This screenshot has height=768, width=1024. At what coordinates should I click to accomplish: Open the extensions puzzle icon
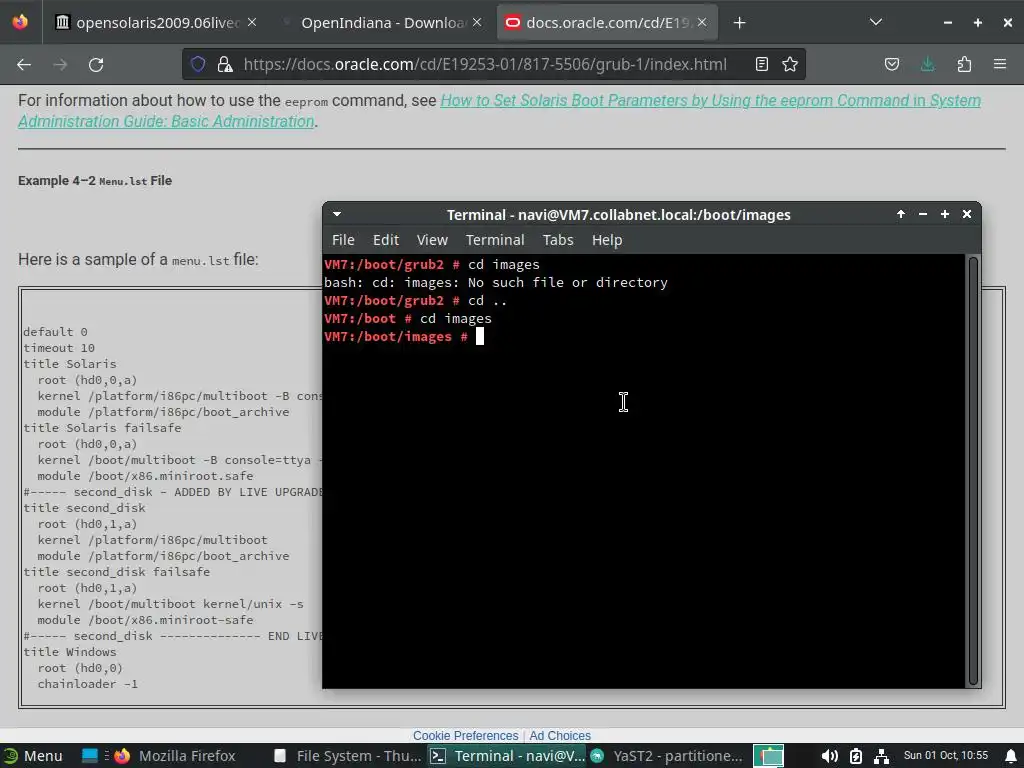964,64
